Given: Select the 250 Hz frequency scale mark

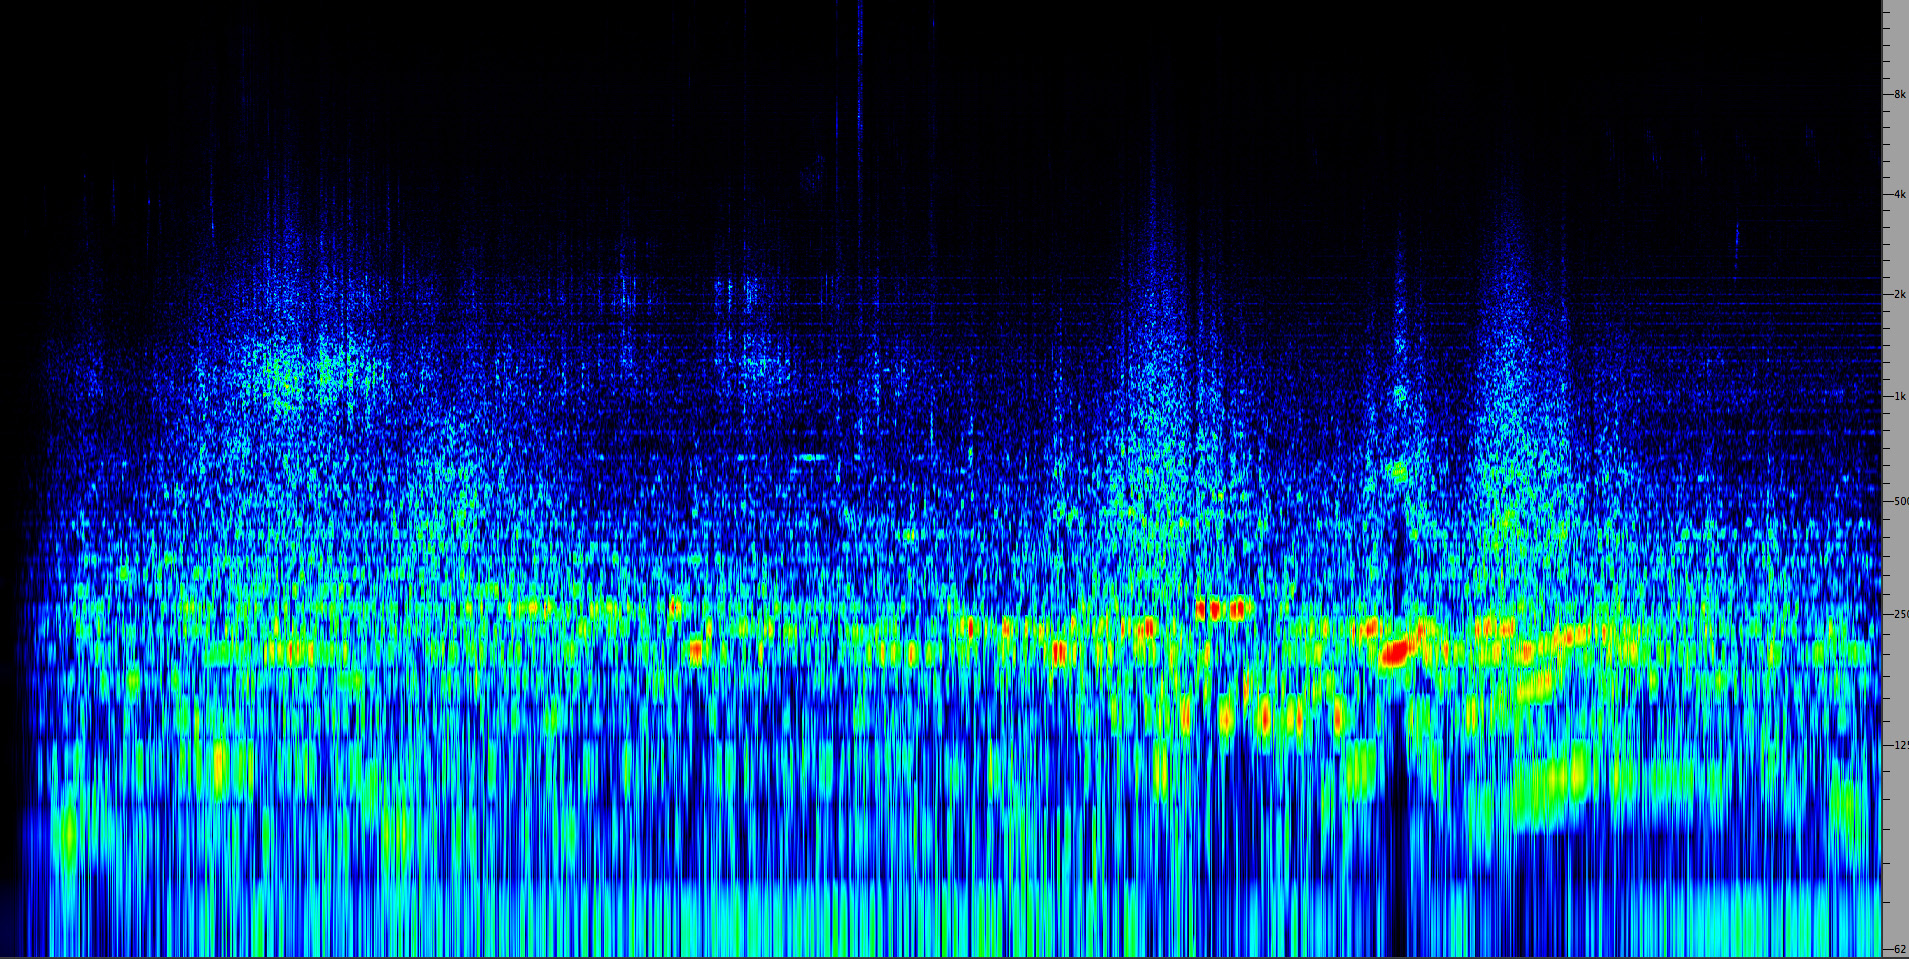Looking at the screenshot, I should pos(1898,614).
